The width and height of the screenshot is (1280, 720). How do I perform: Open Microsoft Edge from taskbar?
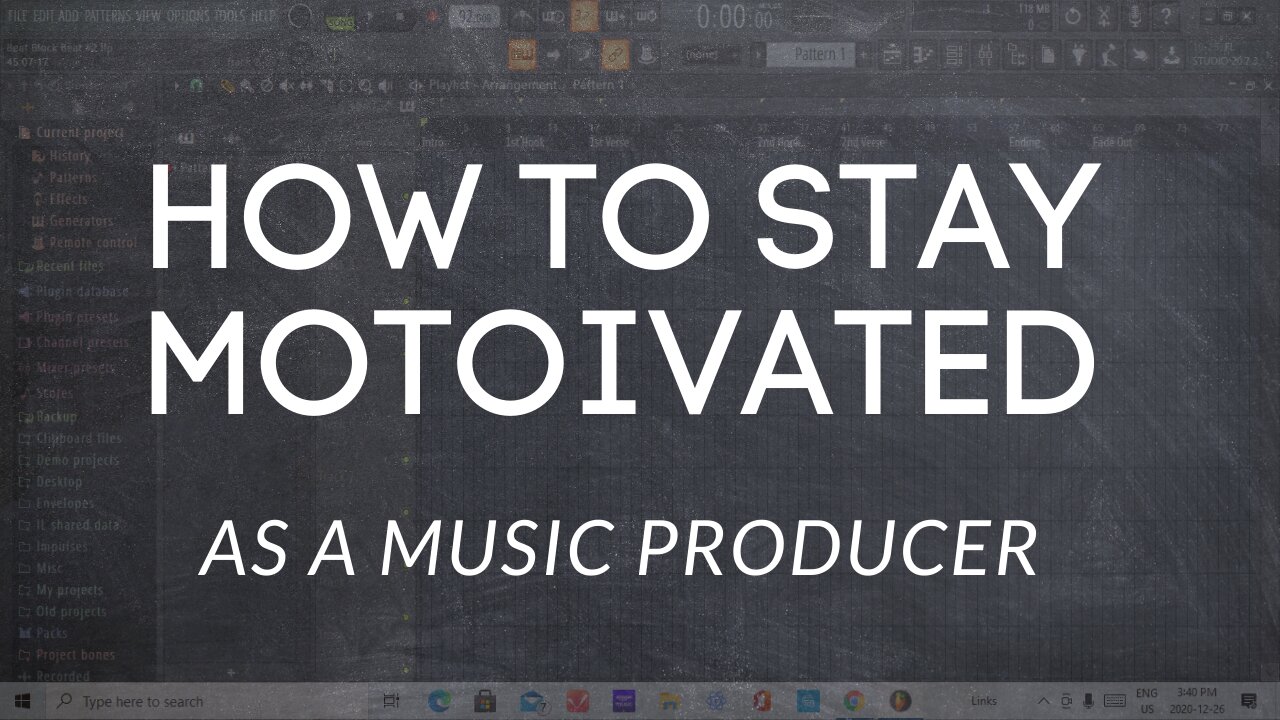point(439,701)
